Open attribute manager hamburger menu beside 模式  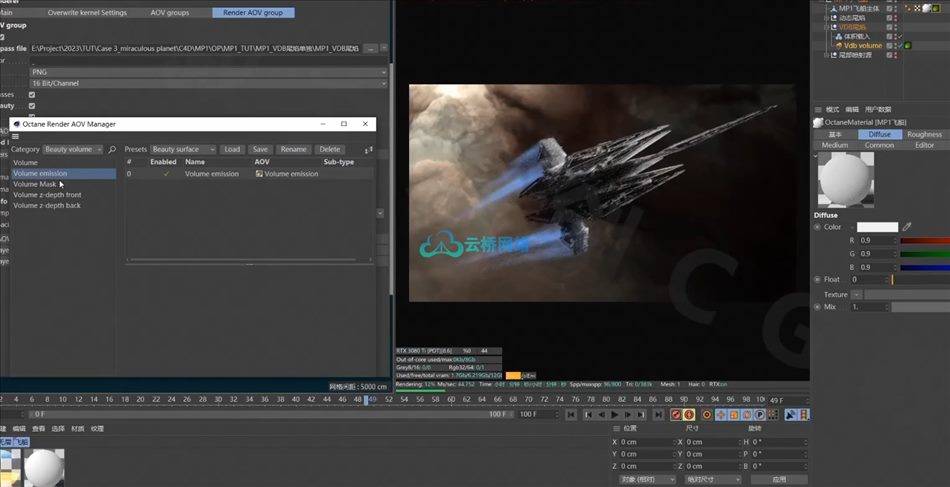tap(818, 110)
